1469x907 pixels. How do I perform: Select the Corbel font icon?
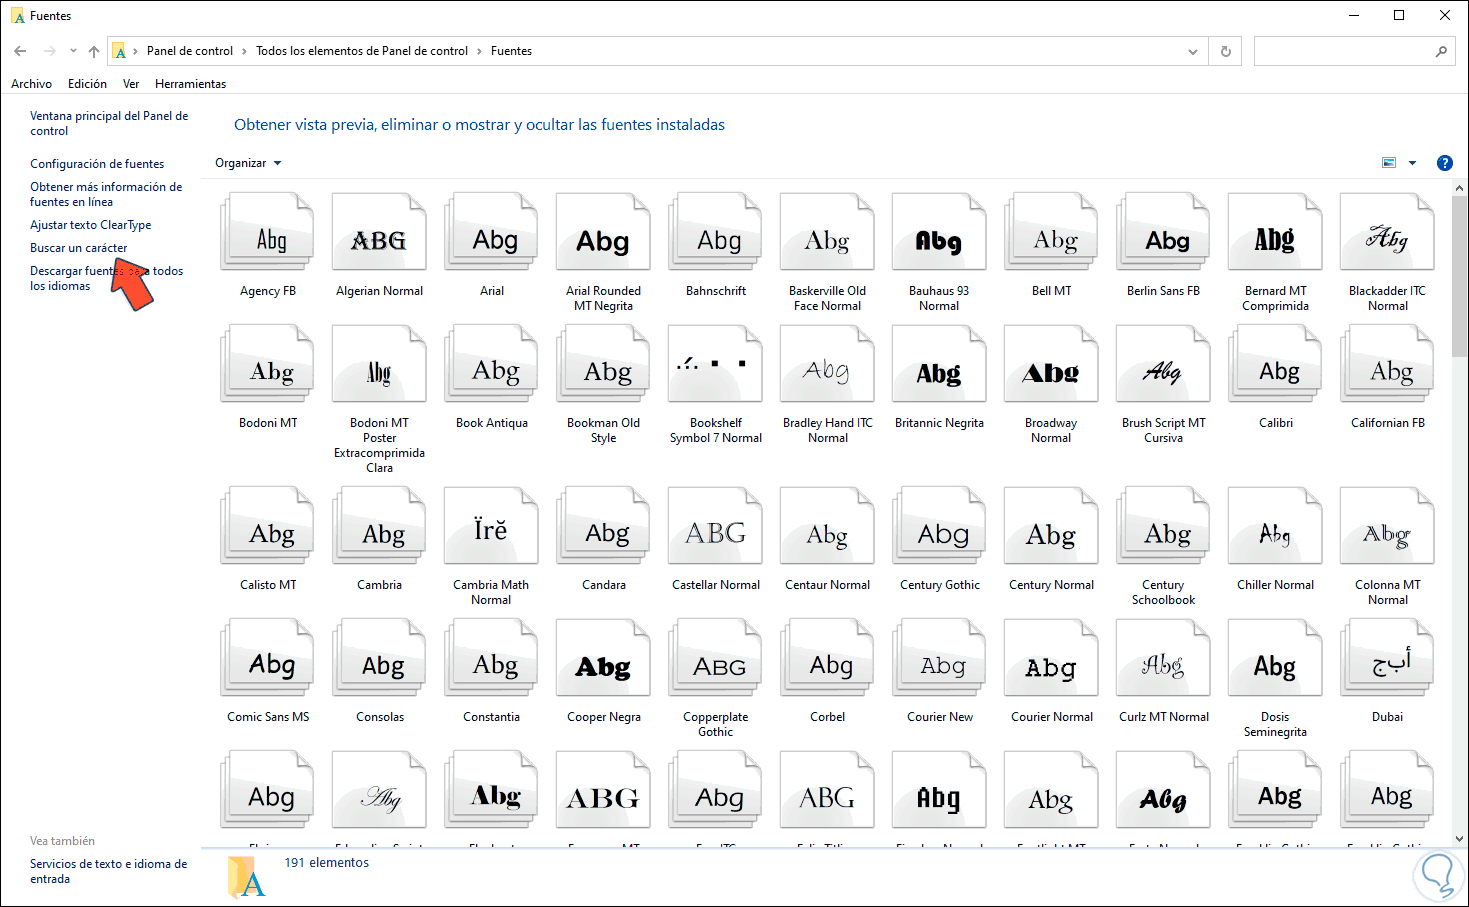[x=827, y=658]
